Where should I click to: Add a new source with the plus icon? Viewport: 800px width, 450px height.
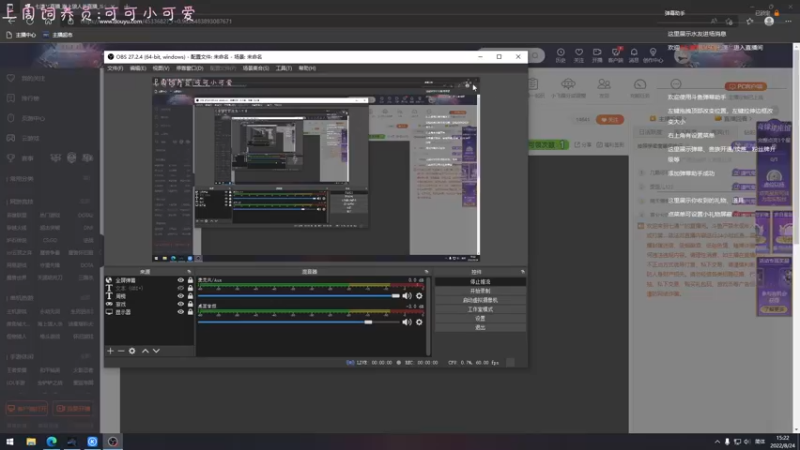(110, 351)
